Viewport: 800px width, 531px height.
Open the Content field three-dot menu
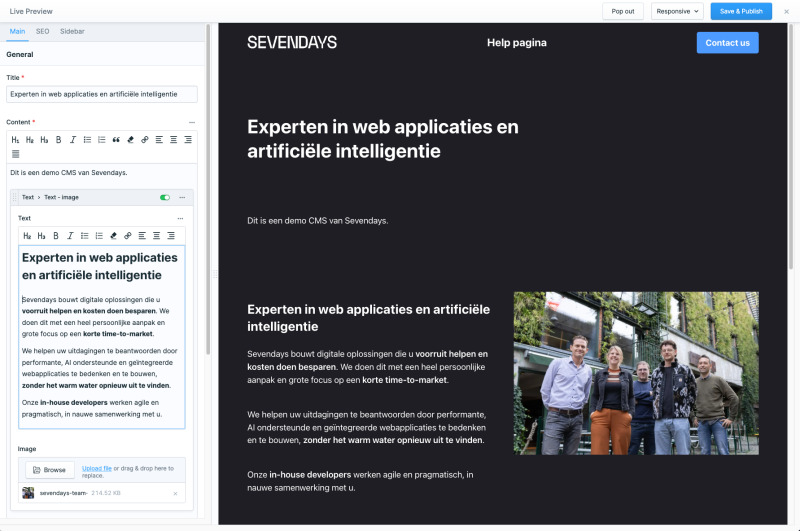click(x=192, y=122)
